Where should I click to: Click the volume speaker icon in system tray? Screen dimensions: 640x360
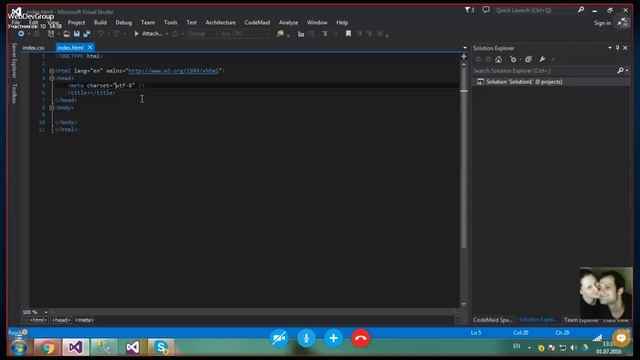click(x=573, y=348)
